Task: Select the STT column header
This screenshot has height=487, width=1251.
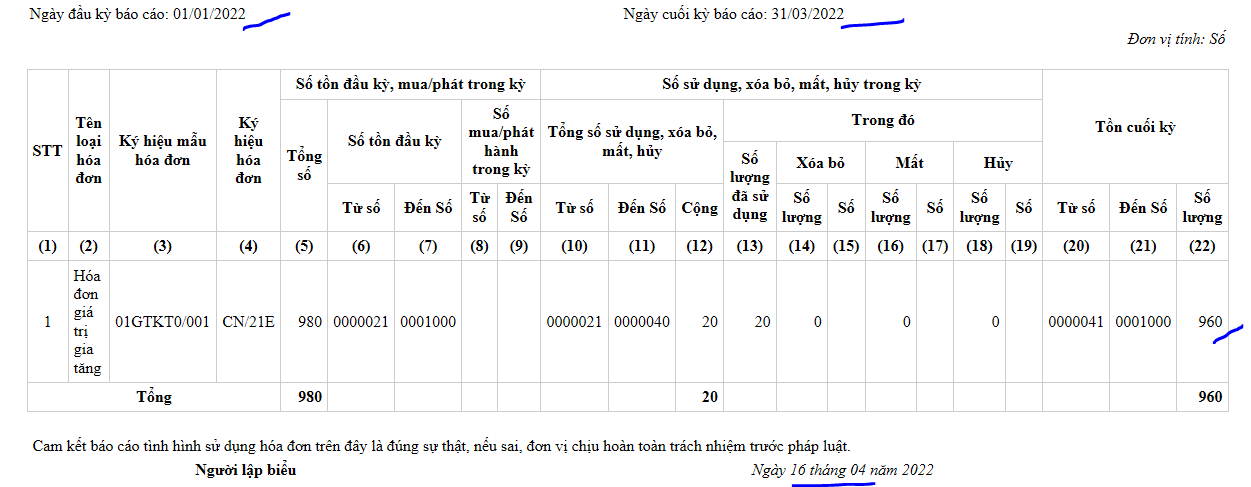Action: click(47, 151)
